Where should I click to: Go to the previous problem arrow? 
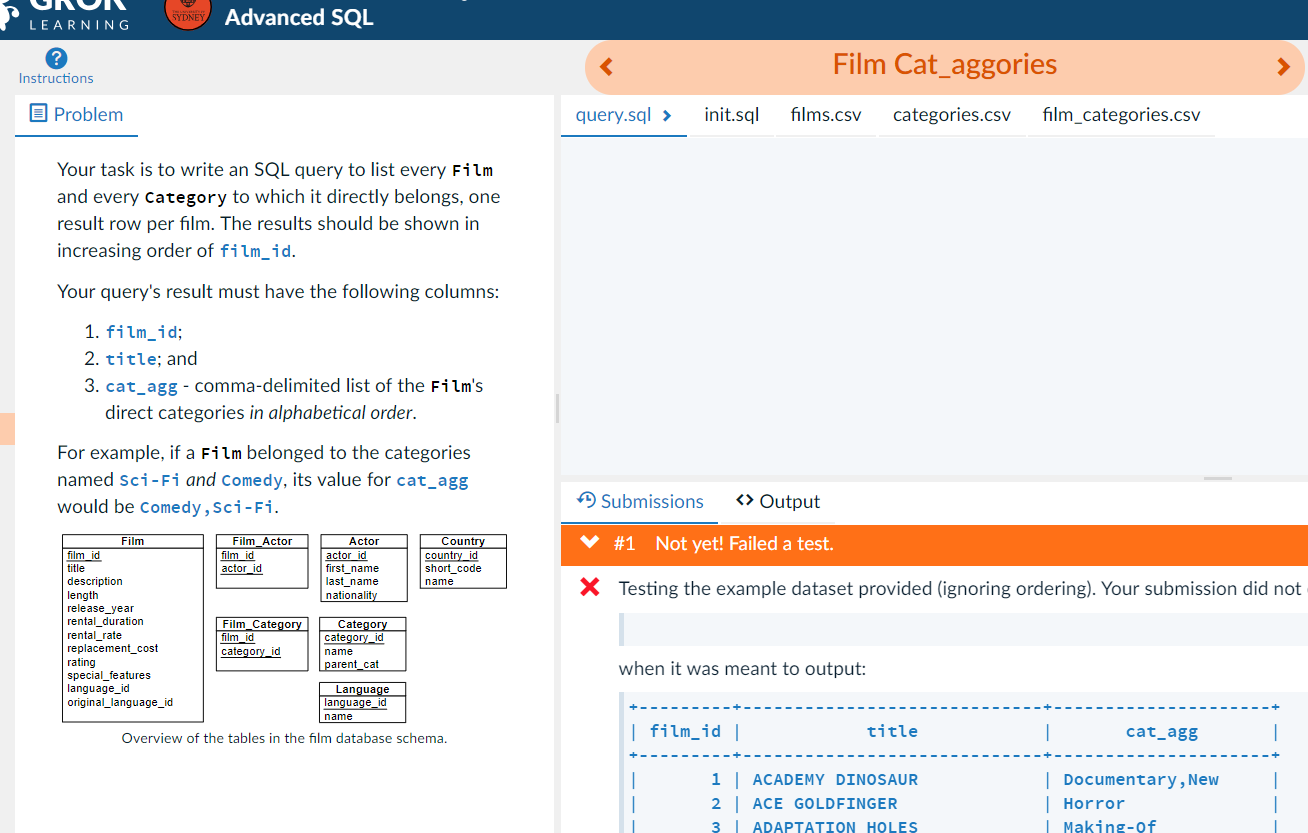click(x=605, y=67)
